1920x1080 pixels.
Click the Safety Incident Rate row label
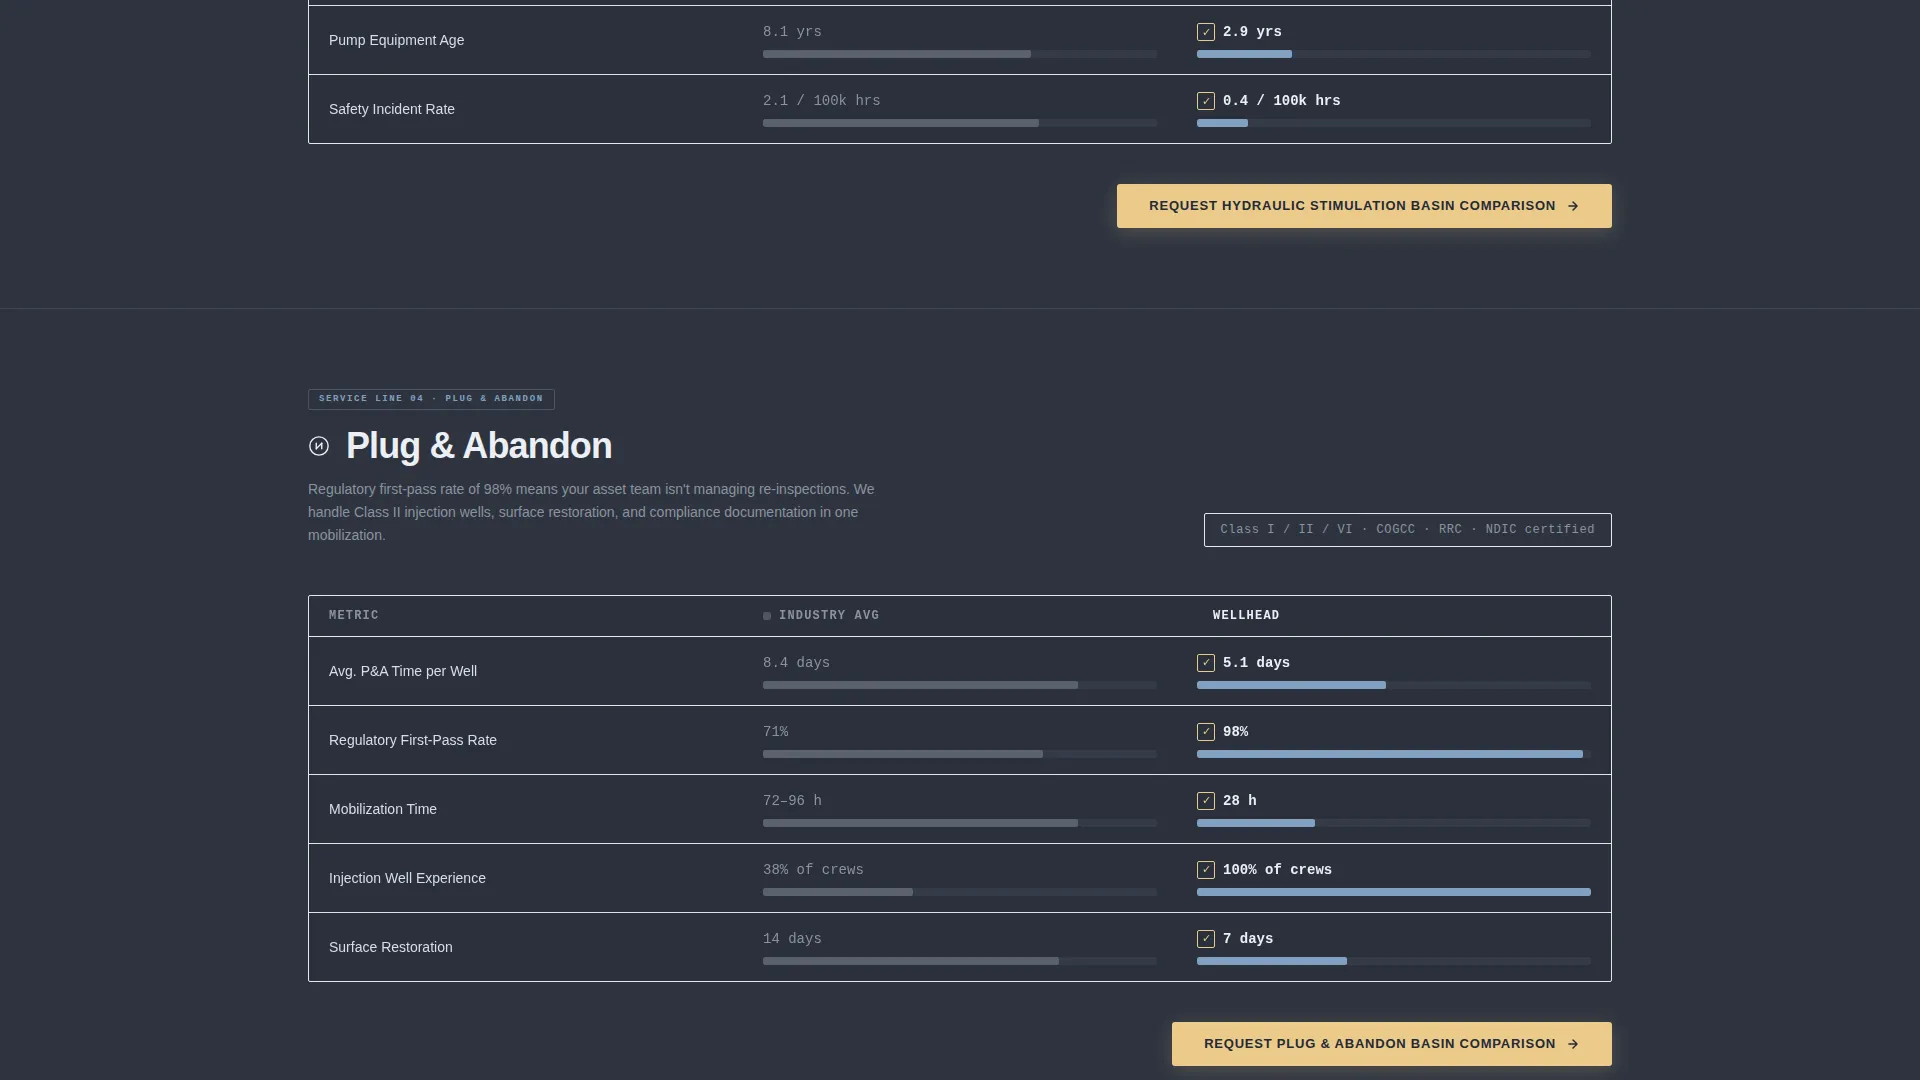coord(392,109)
